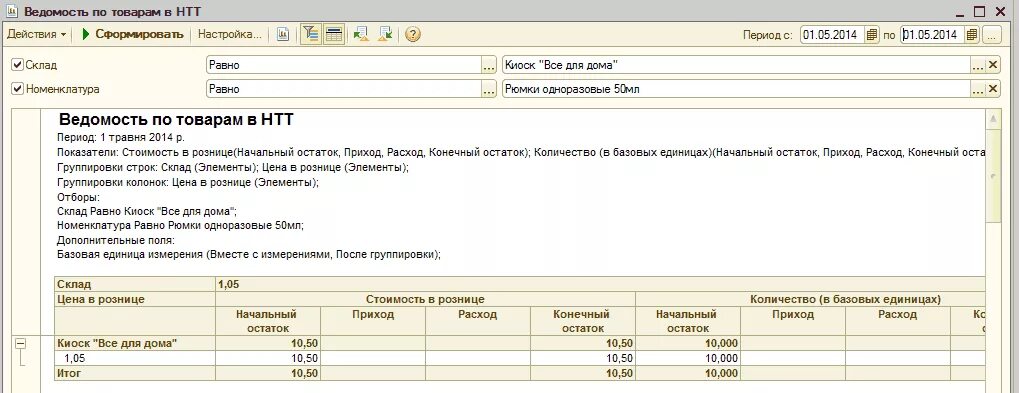This screenshot has width=1019, height=393.
Task: Open Склад comparison type selection ellipsis
Action: tap(489, 65)
